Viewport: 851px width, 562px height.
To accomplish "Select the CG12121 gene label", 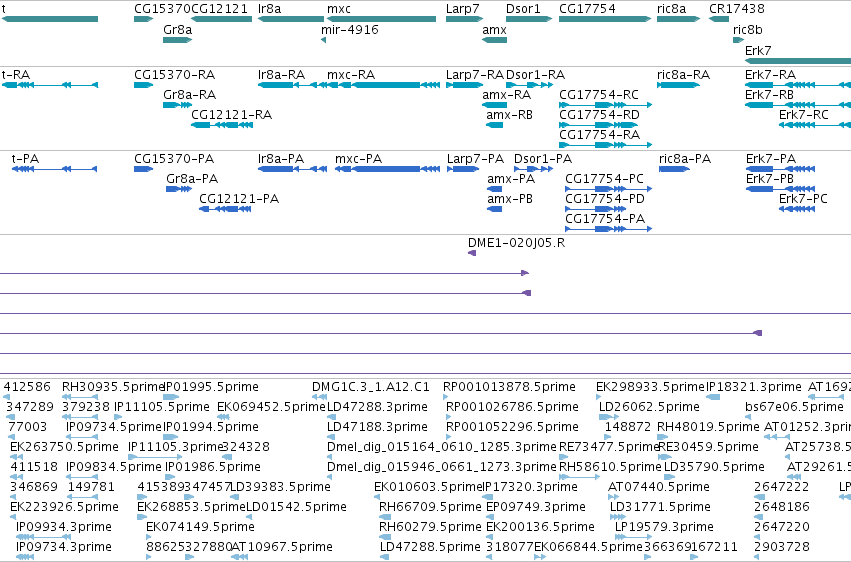I will [x=219, y=9].
